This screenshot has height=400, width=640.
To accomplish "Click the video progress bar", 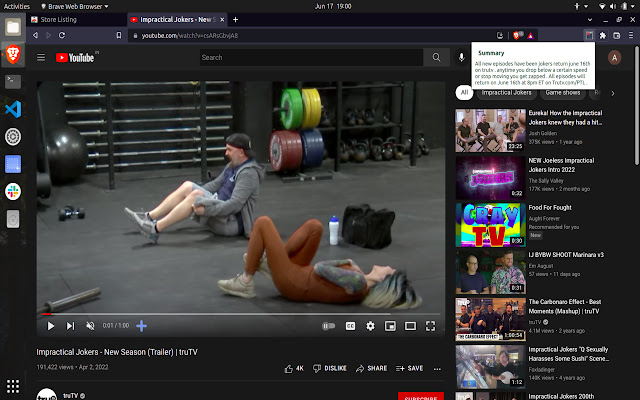I will point(240,314).
